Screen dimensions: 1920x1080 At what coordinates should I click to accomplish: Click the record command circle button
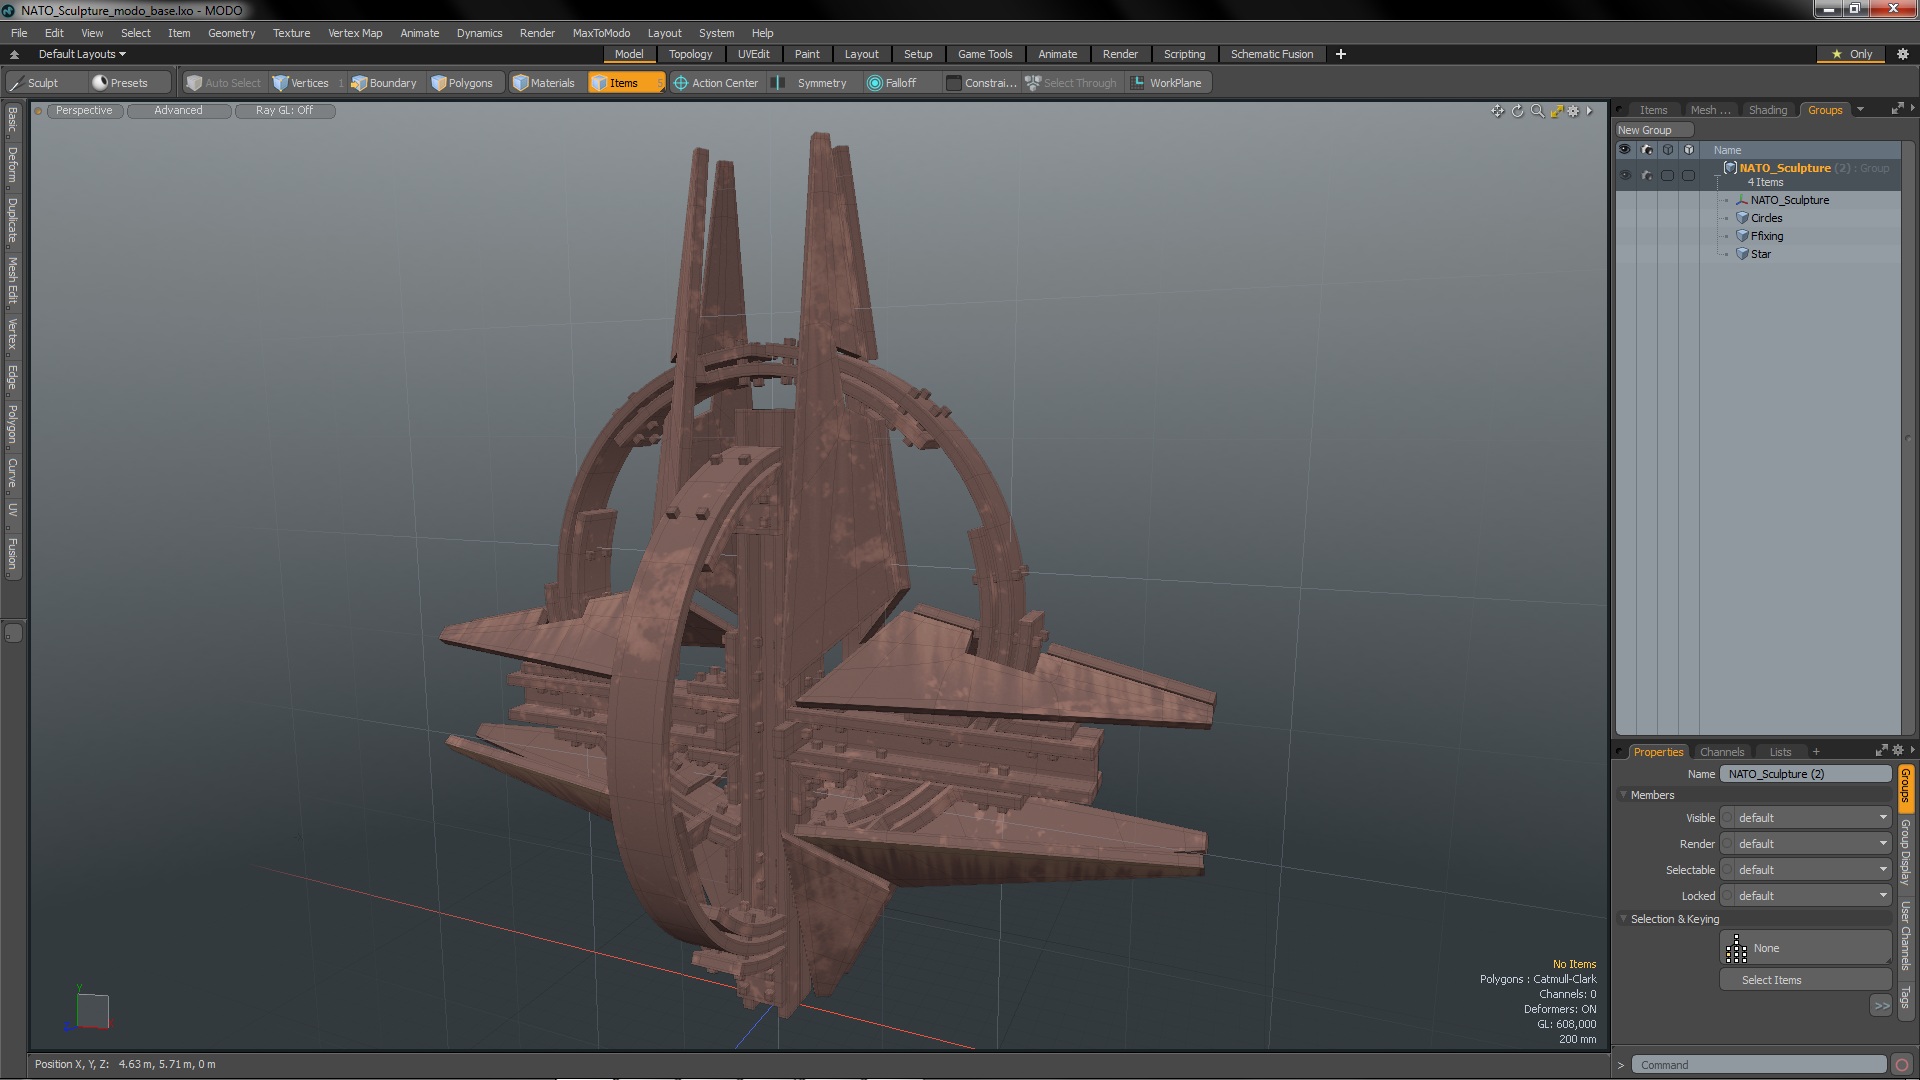(x=1902, y=1065)
